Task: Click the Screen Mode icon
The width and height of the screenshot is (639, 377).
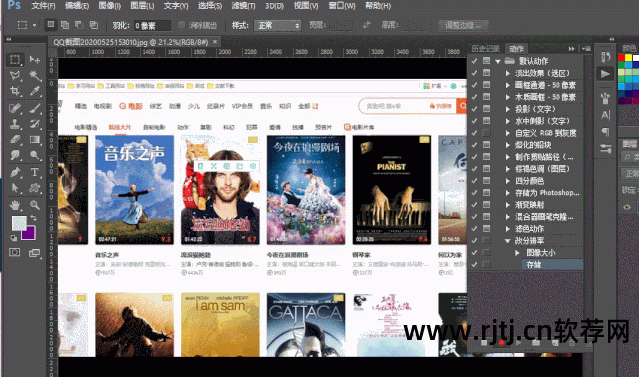Action: coord(35,253)
